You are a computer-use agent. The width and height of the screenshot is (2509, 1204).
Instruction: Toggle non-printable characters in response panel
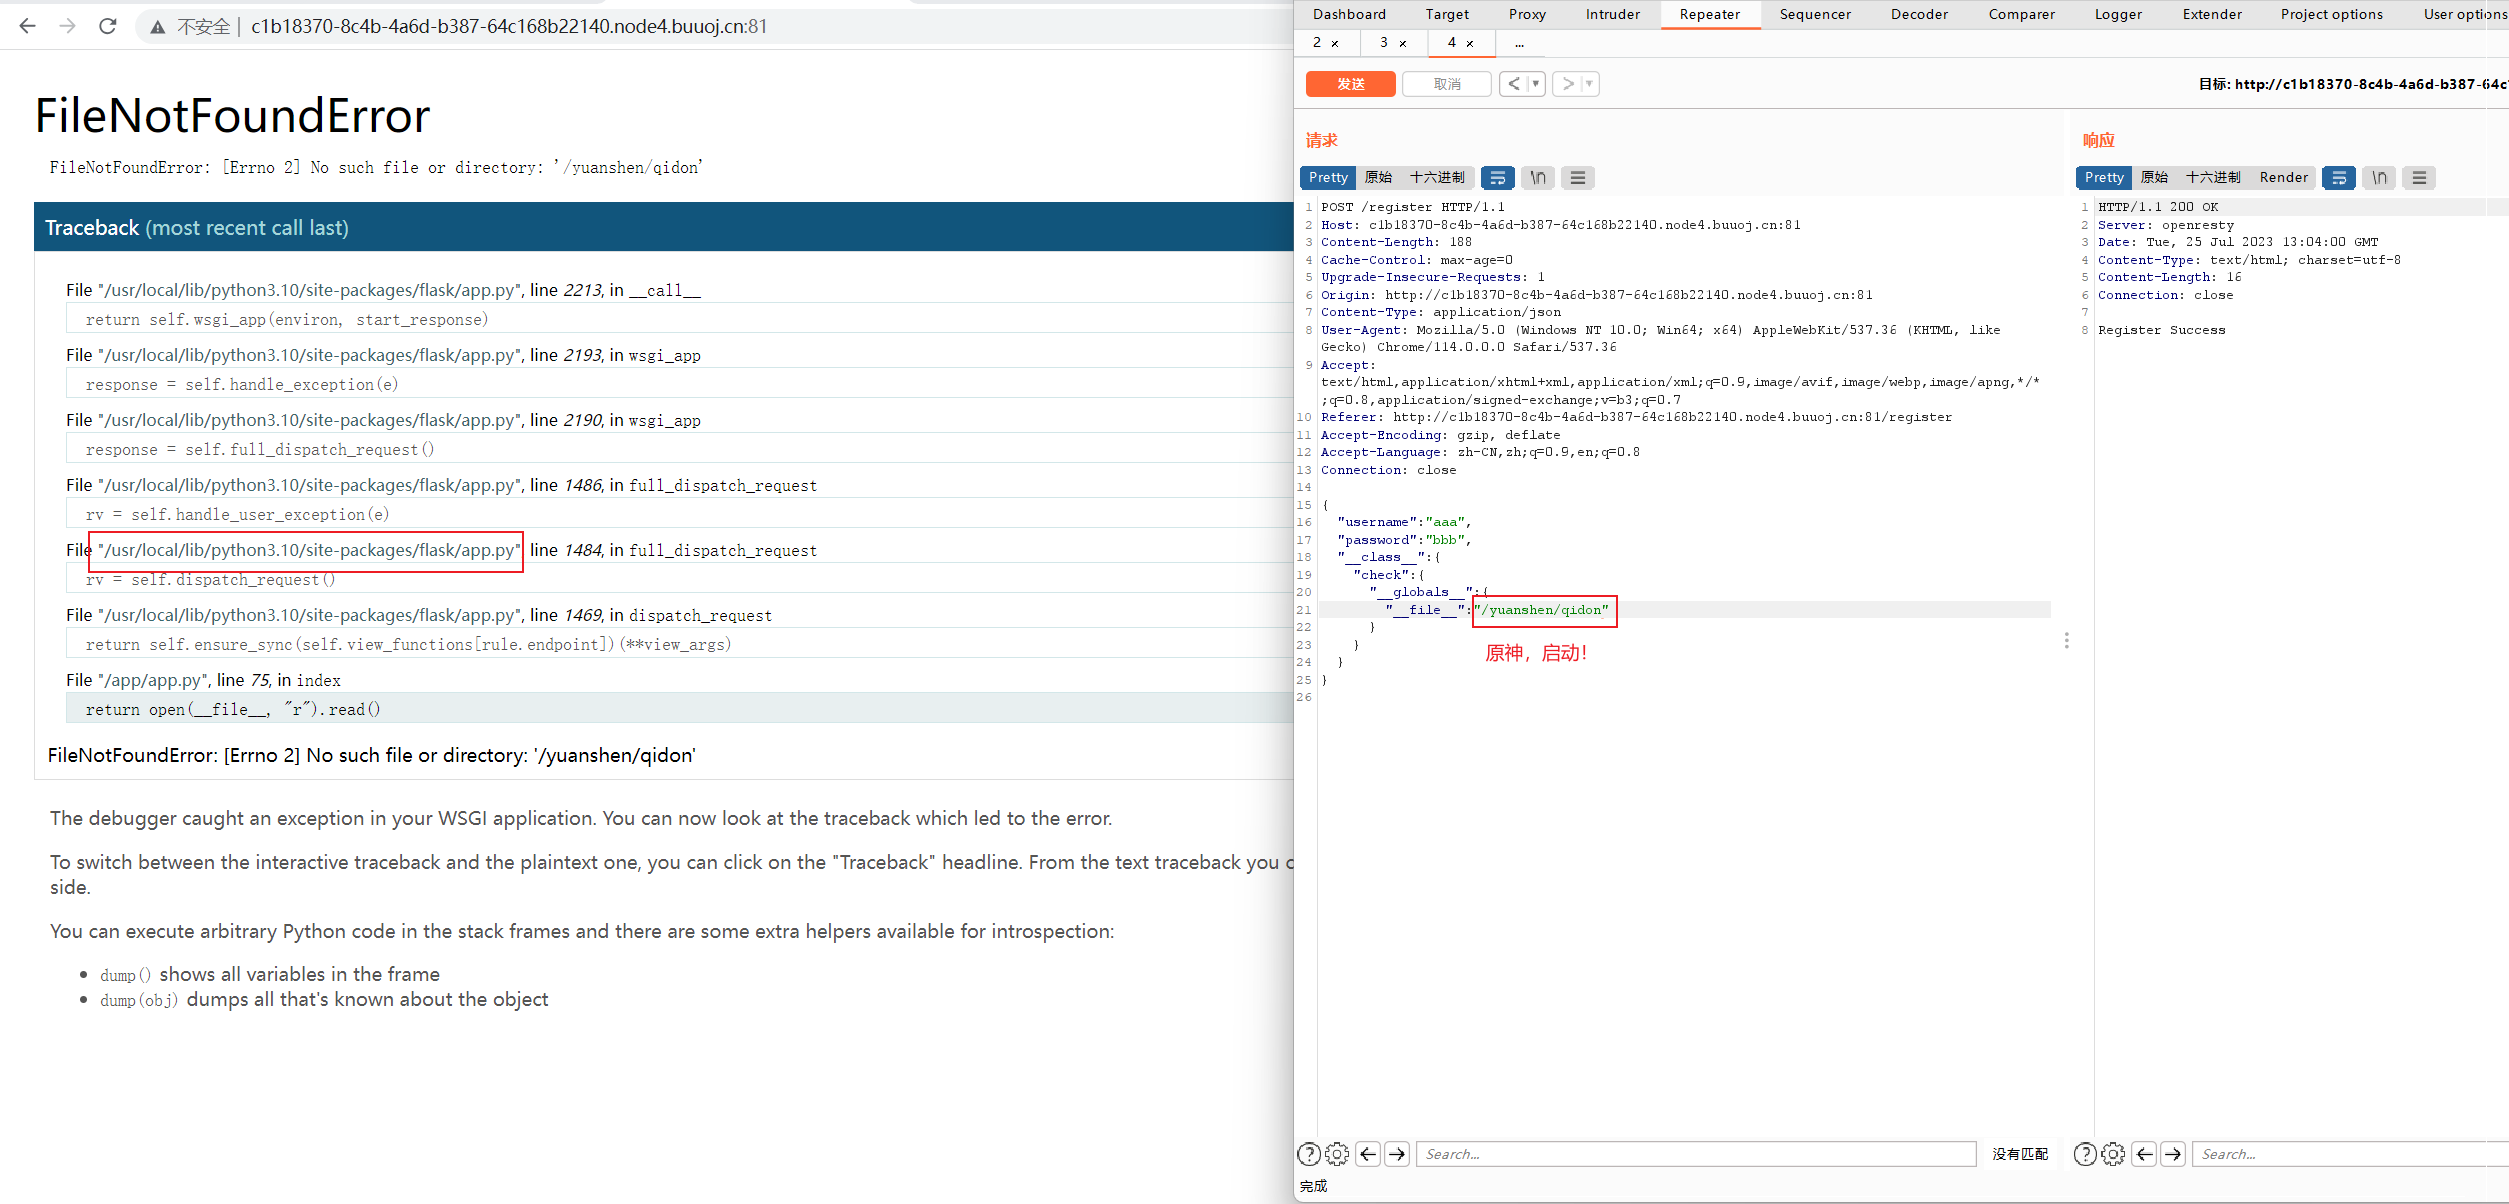(x=2379, y=178)
